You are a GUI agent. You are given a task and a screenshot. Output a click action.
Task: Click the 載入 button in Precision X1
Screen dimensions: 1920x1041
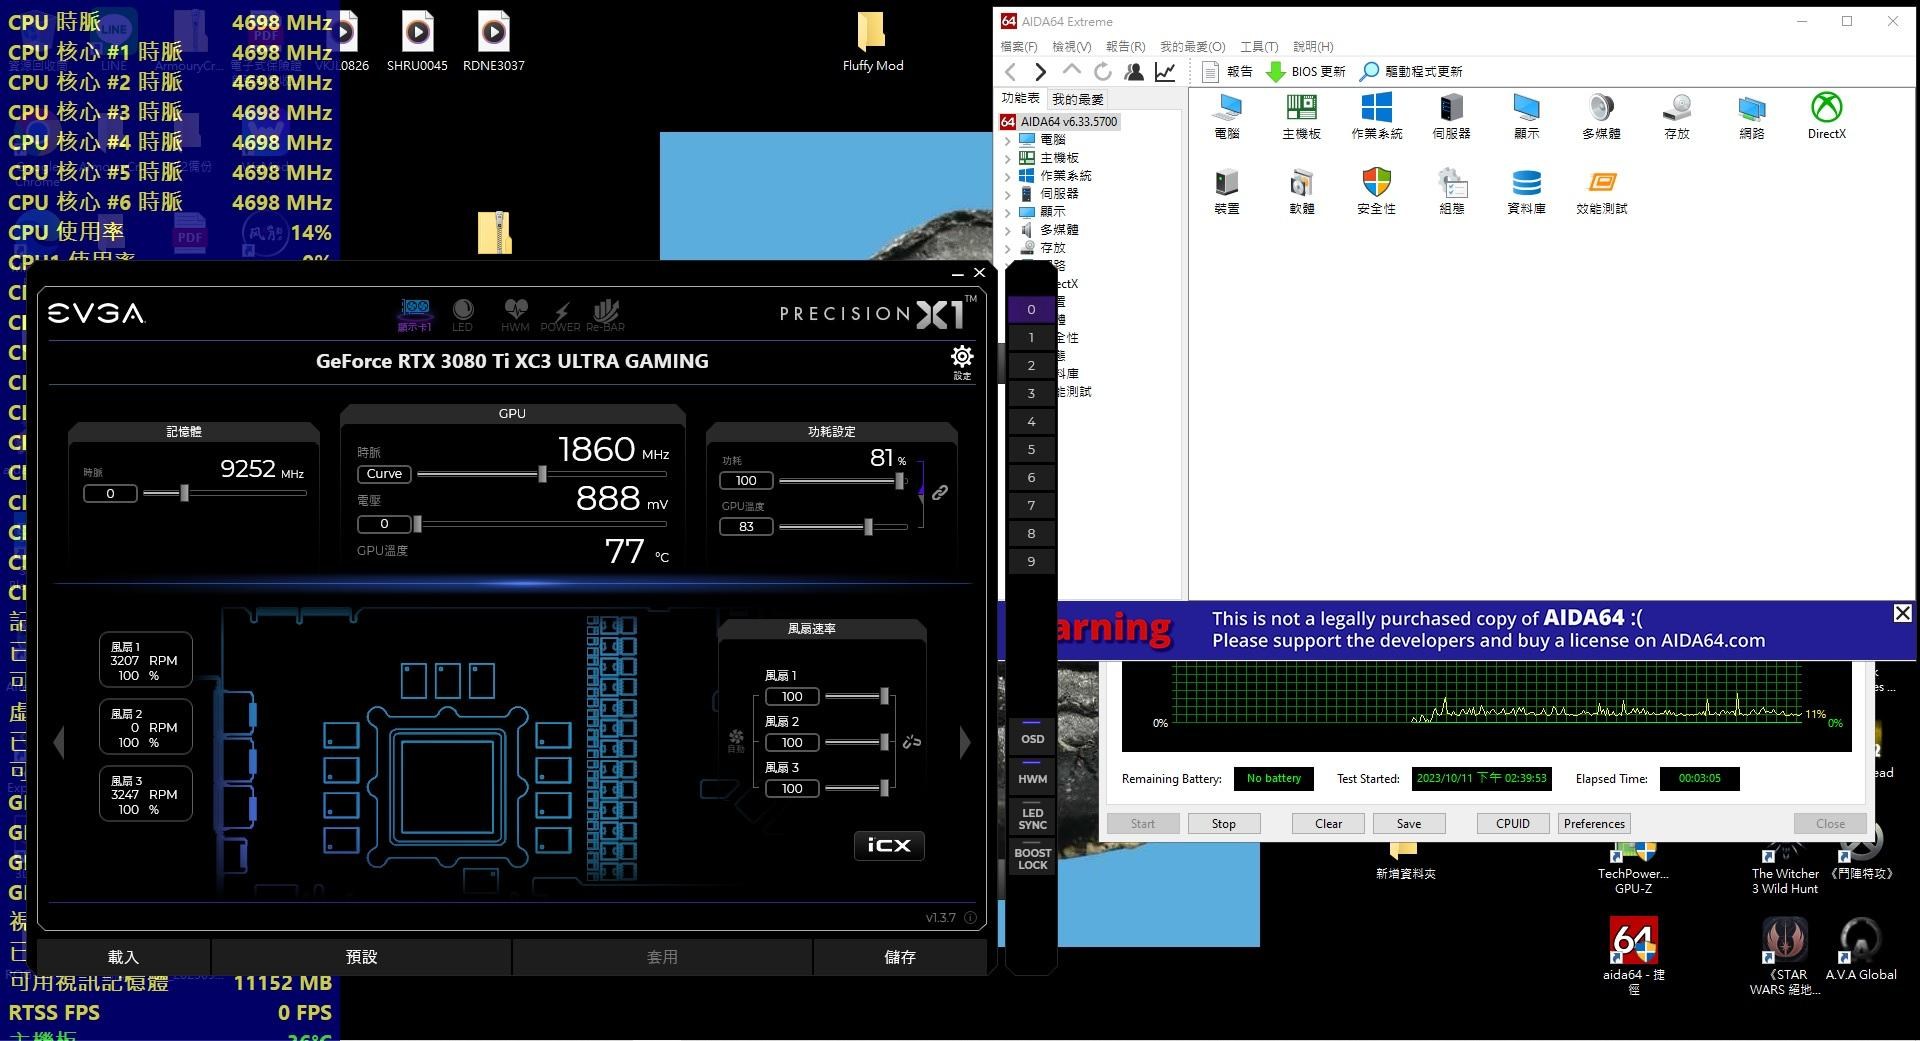pos(123,957)
